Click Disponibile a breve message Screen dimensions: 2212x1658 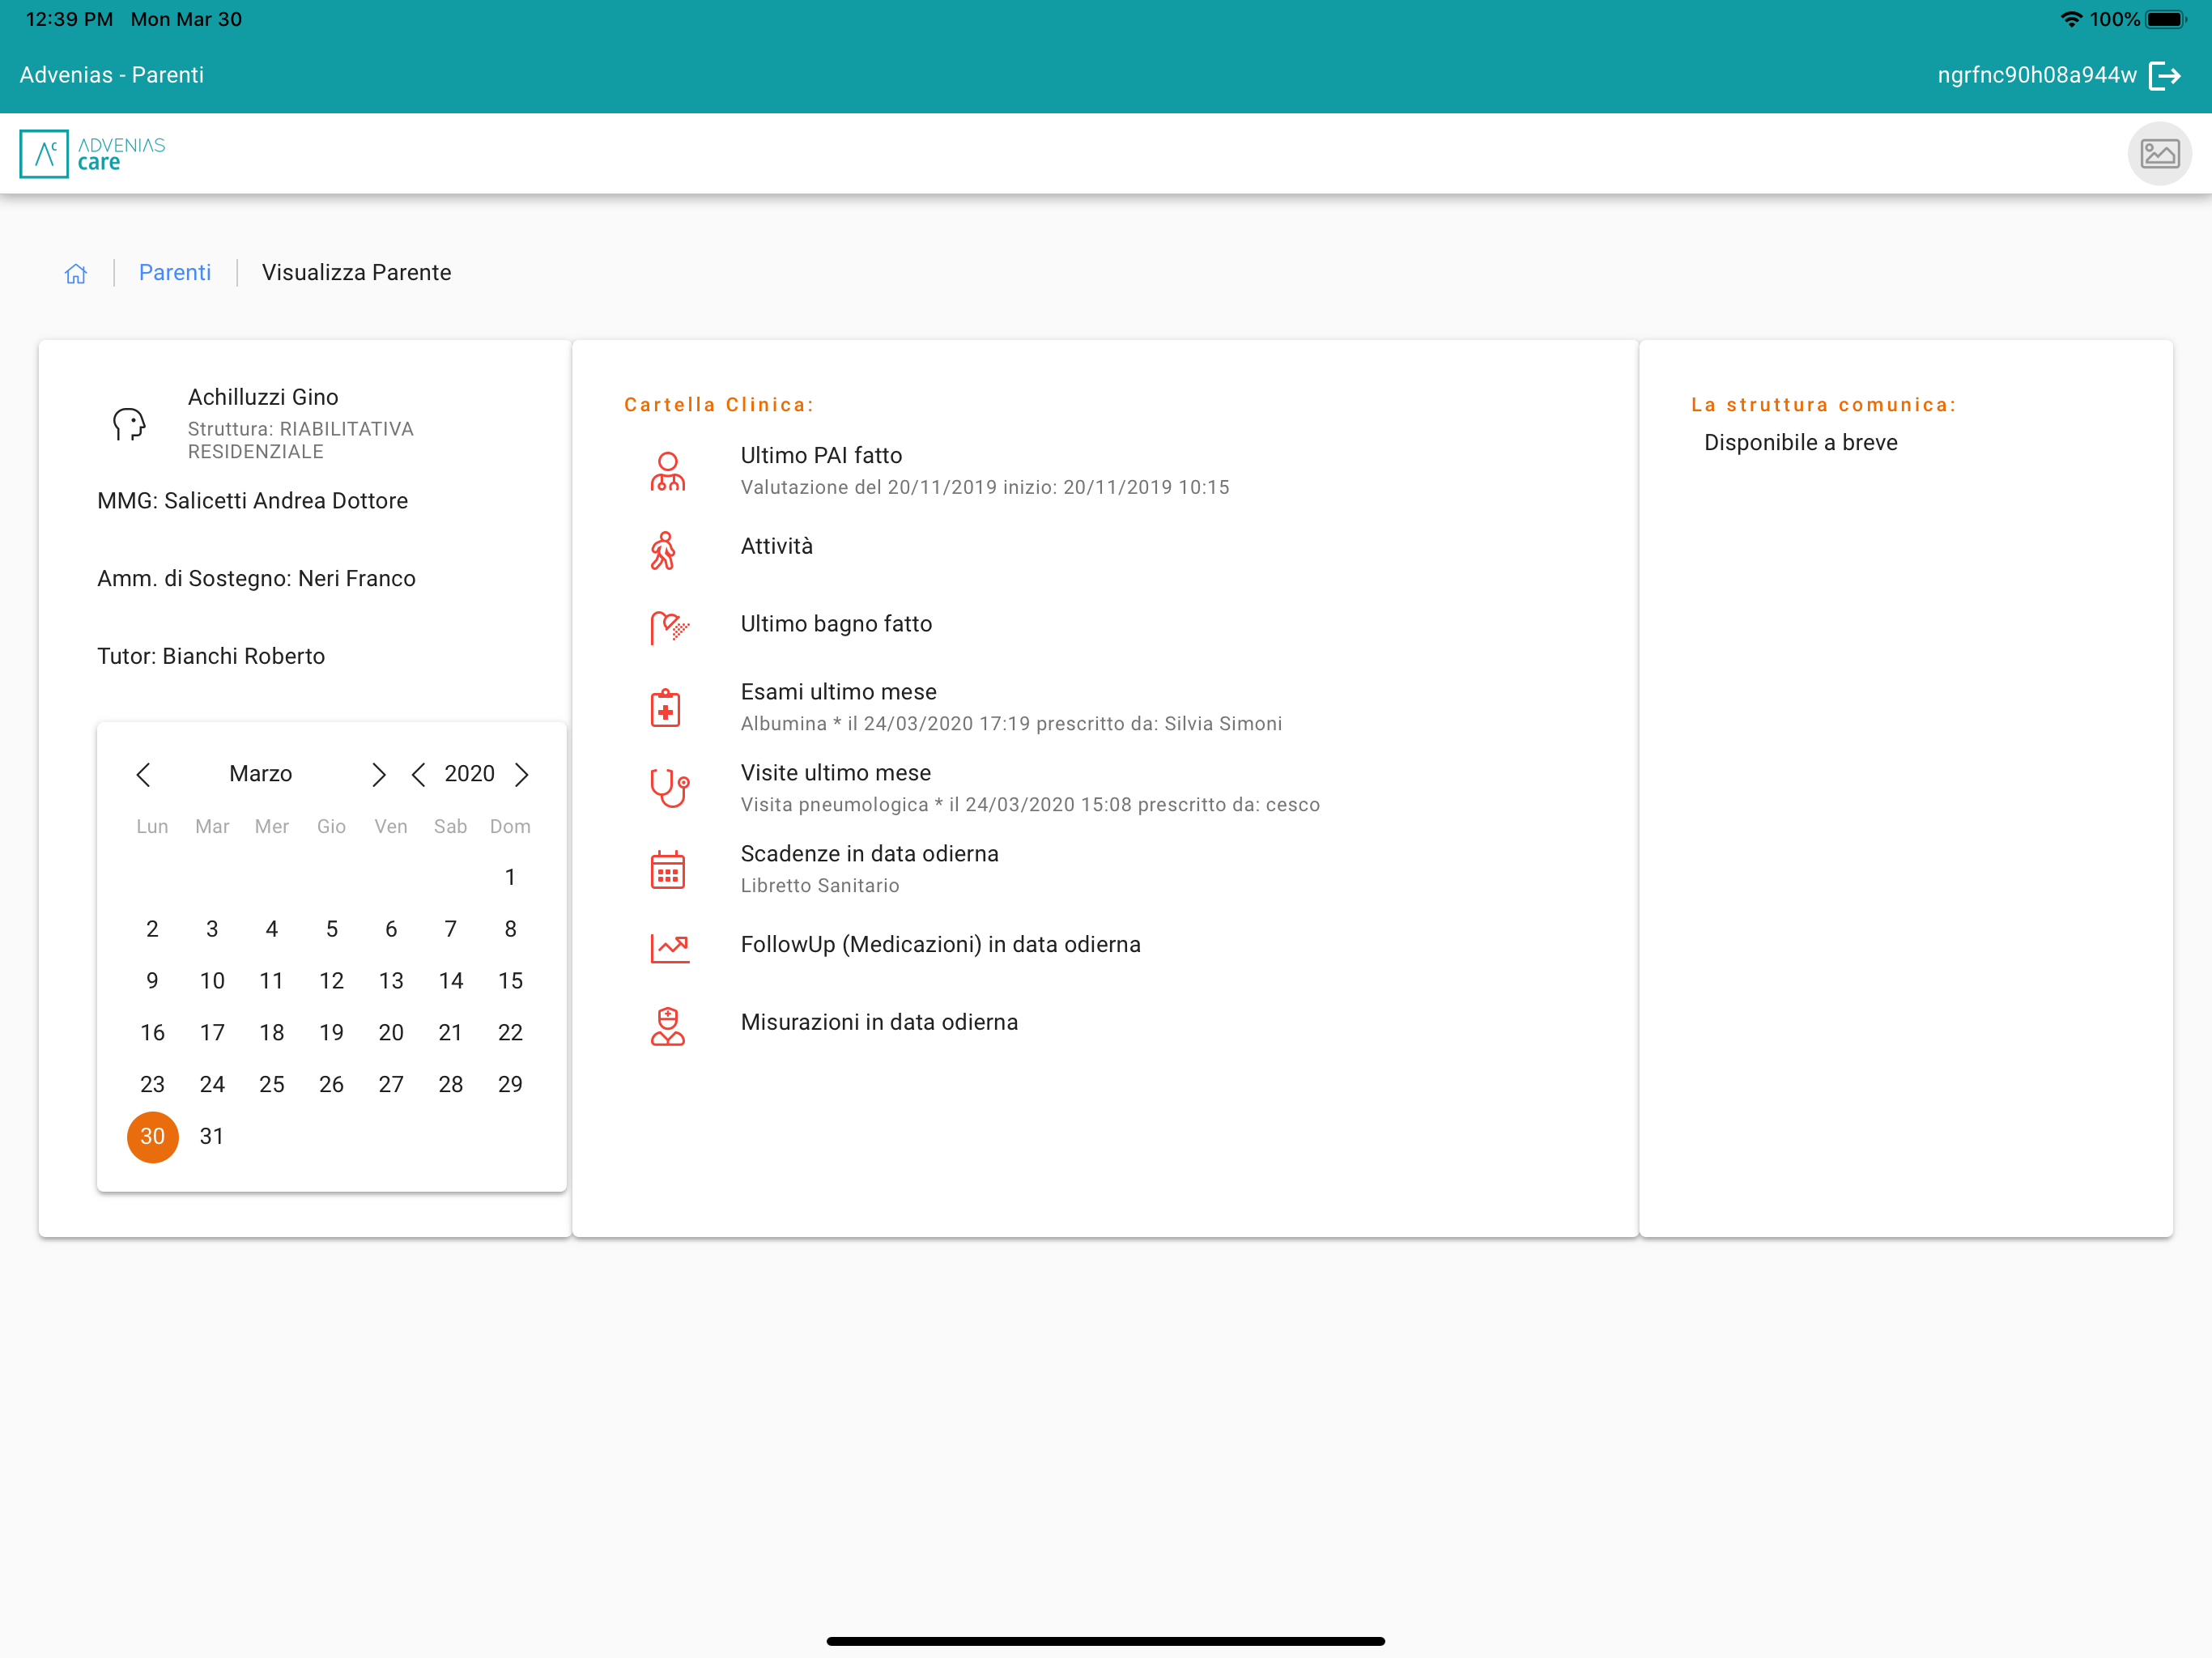pyautogui.click(x=1801, y=443)
